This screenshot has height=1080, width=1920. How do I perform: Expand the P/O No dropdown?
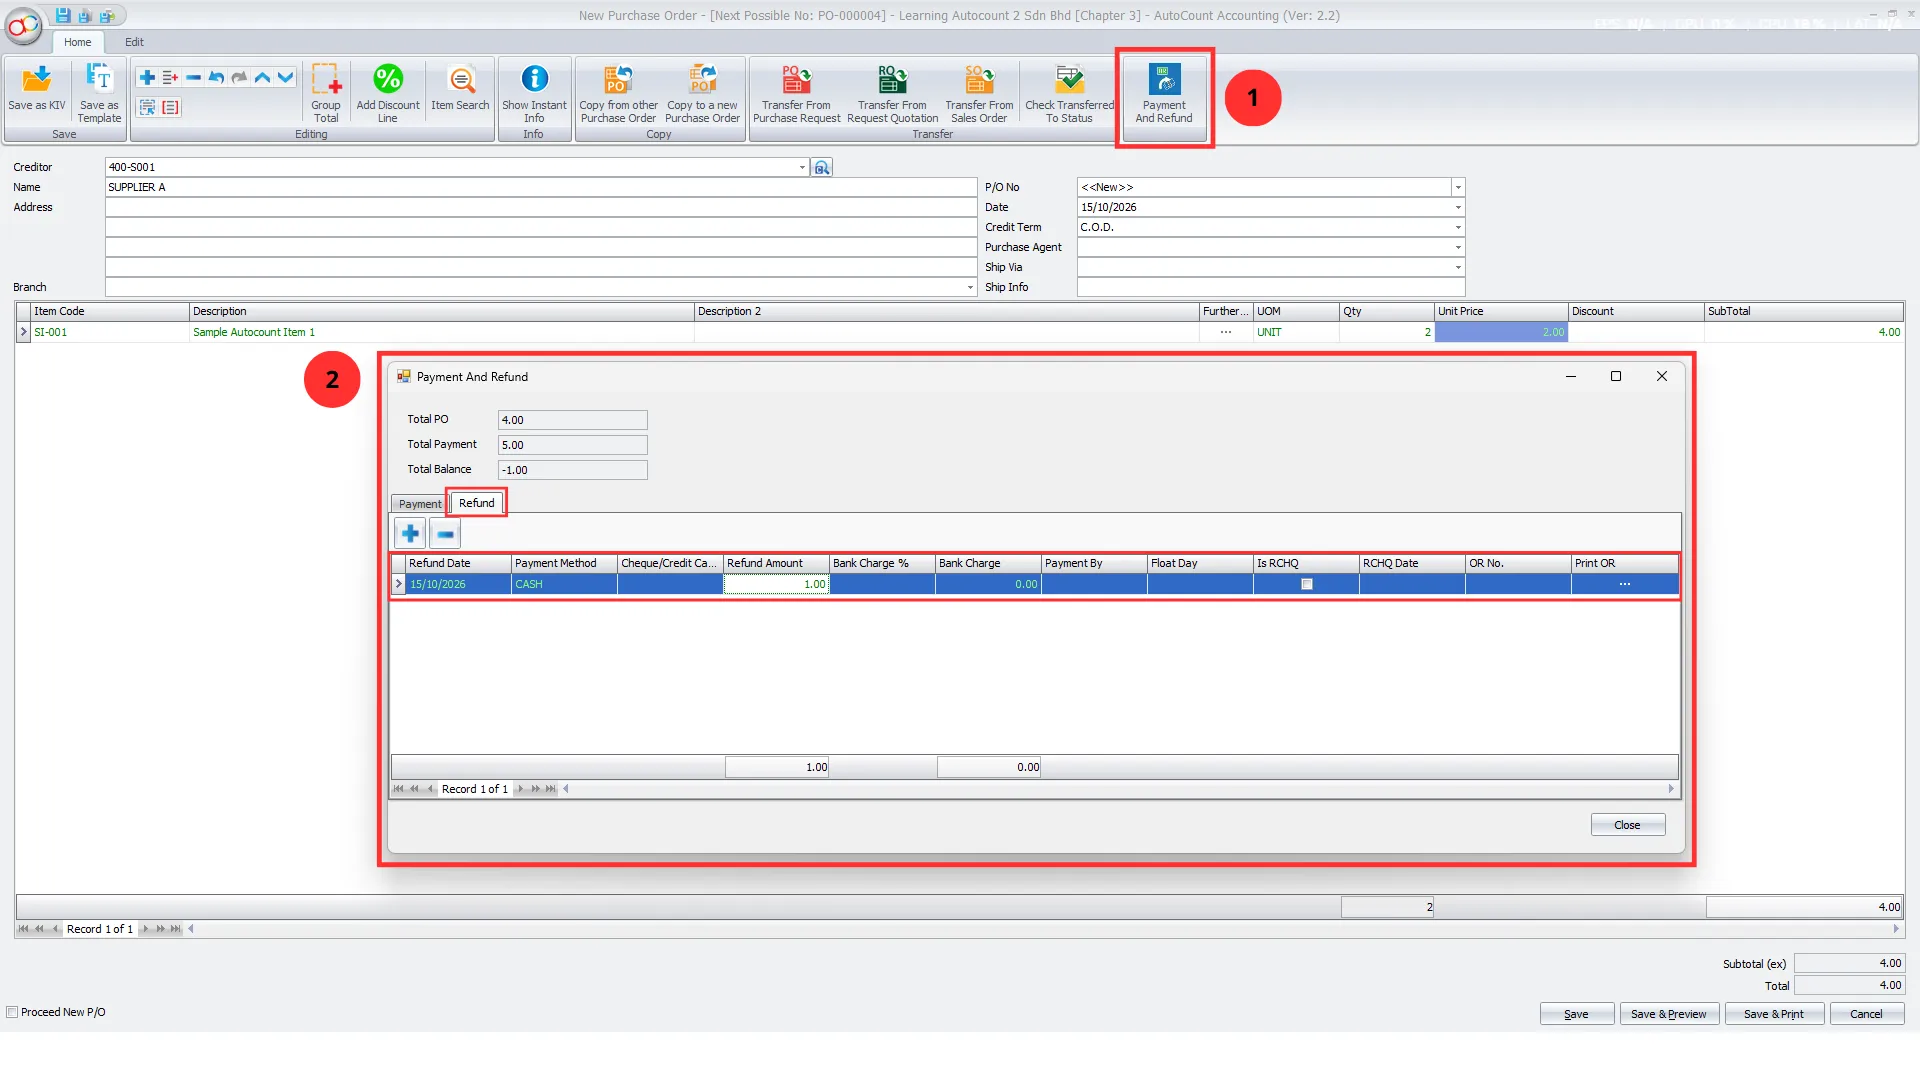1458,187
